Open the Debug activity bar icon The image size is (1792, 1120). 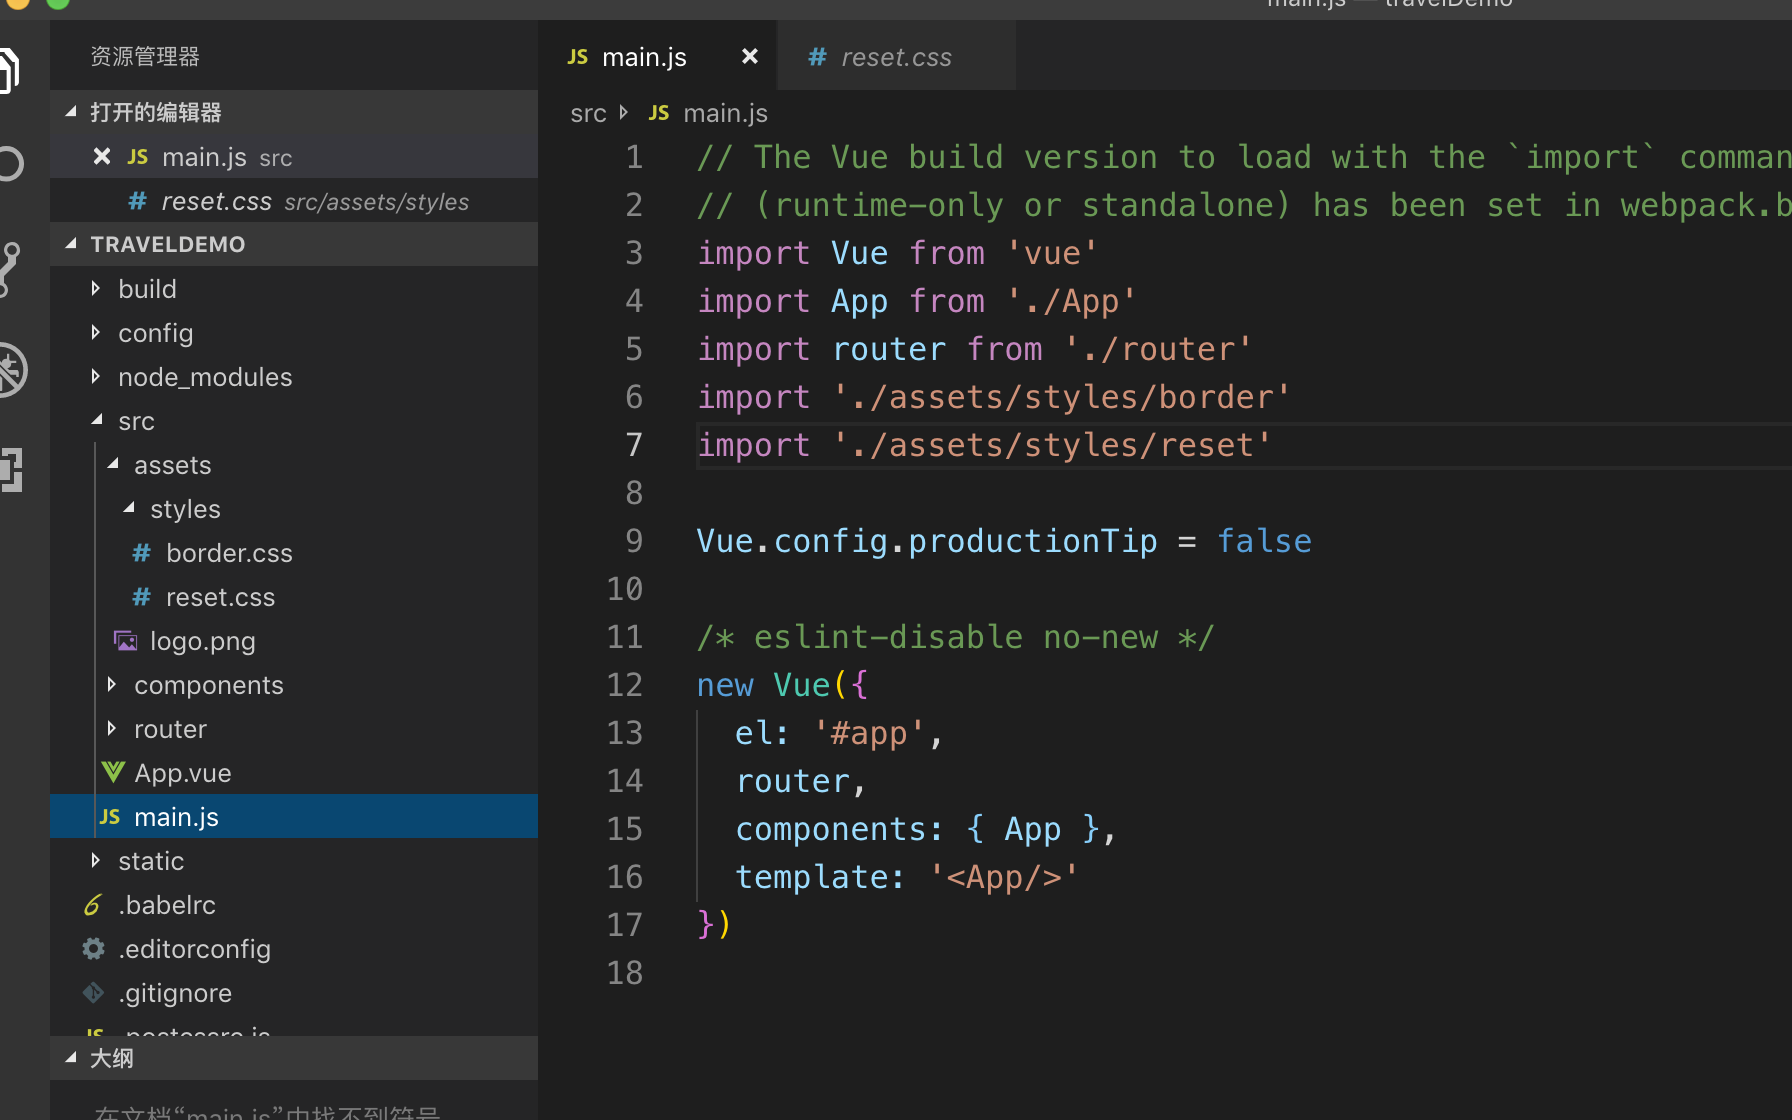tap(12, 370)
